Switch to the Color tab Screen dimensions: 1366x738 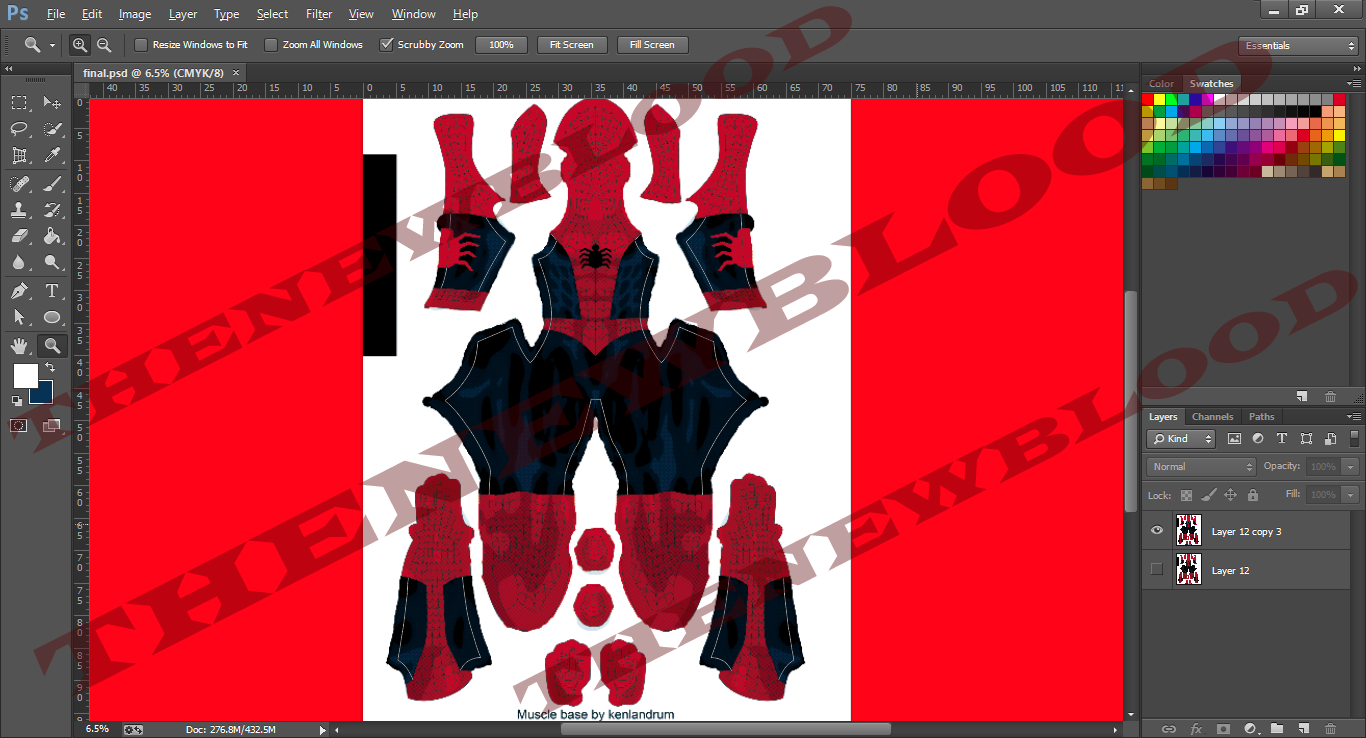click(1162, 84)
